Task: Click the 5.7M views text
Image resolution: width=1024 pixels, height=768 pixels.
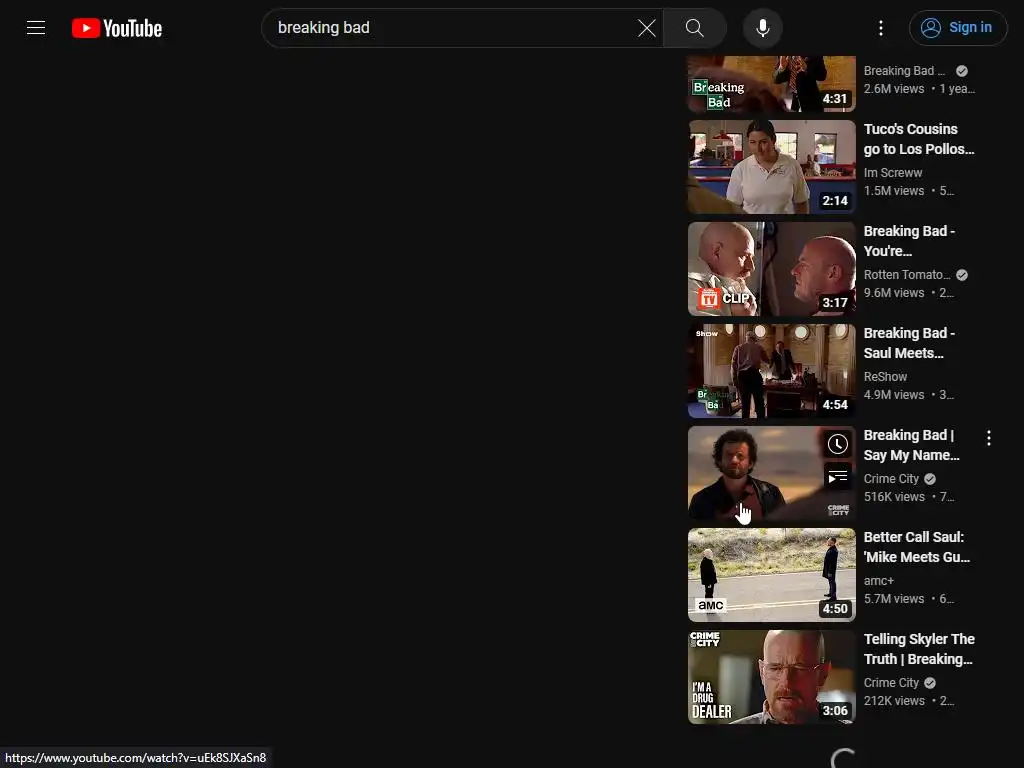Action: (893, 598)
